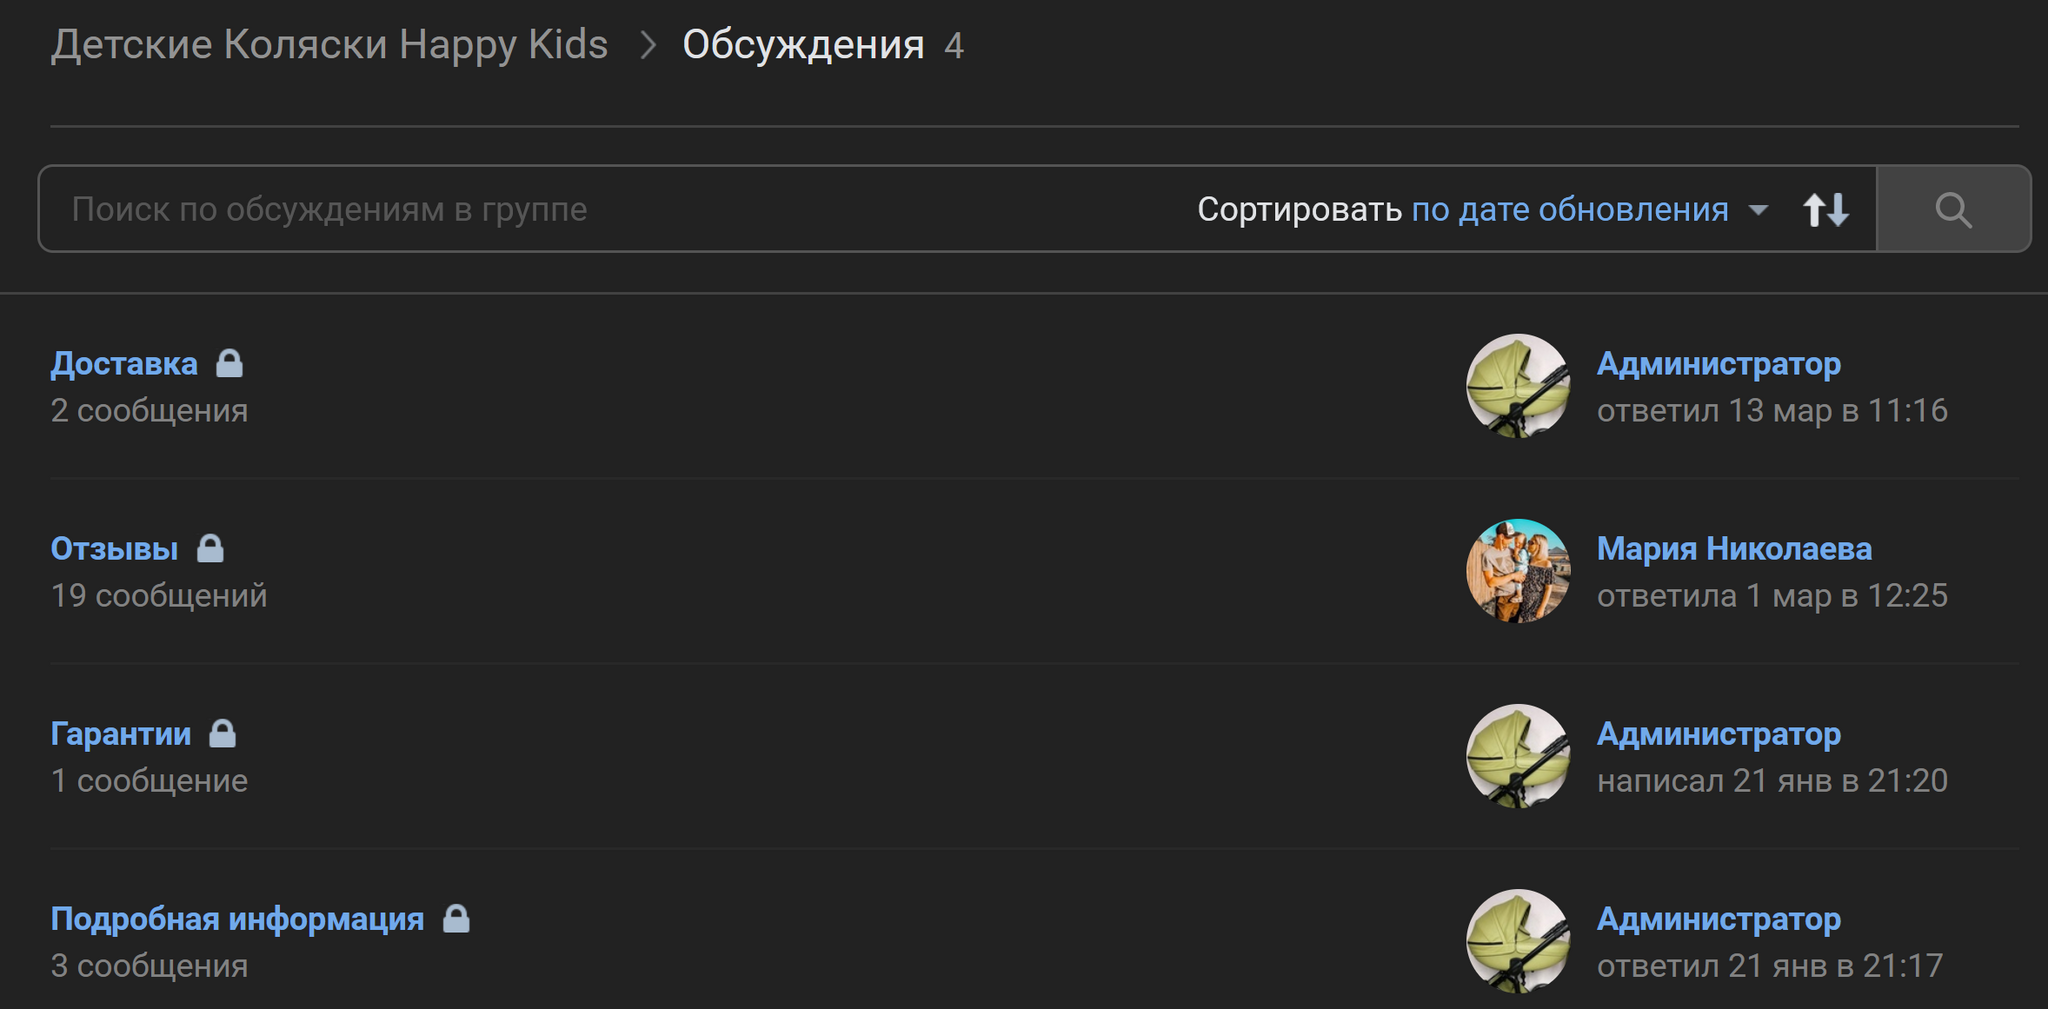Screen dimensions: 2048x1009
Task: Open the Гарантии discussion topic
Action: [121, 734]
